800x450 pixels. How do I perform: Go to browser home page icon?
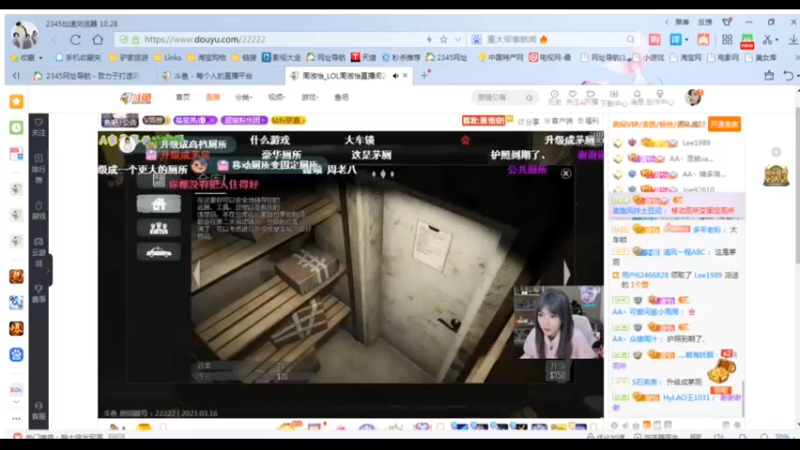[x=97, y=39]
